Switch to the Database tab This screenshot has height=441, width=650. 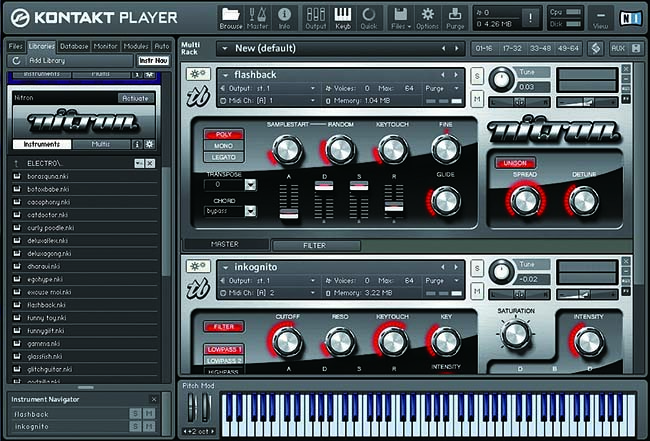tap(74, 46)
